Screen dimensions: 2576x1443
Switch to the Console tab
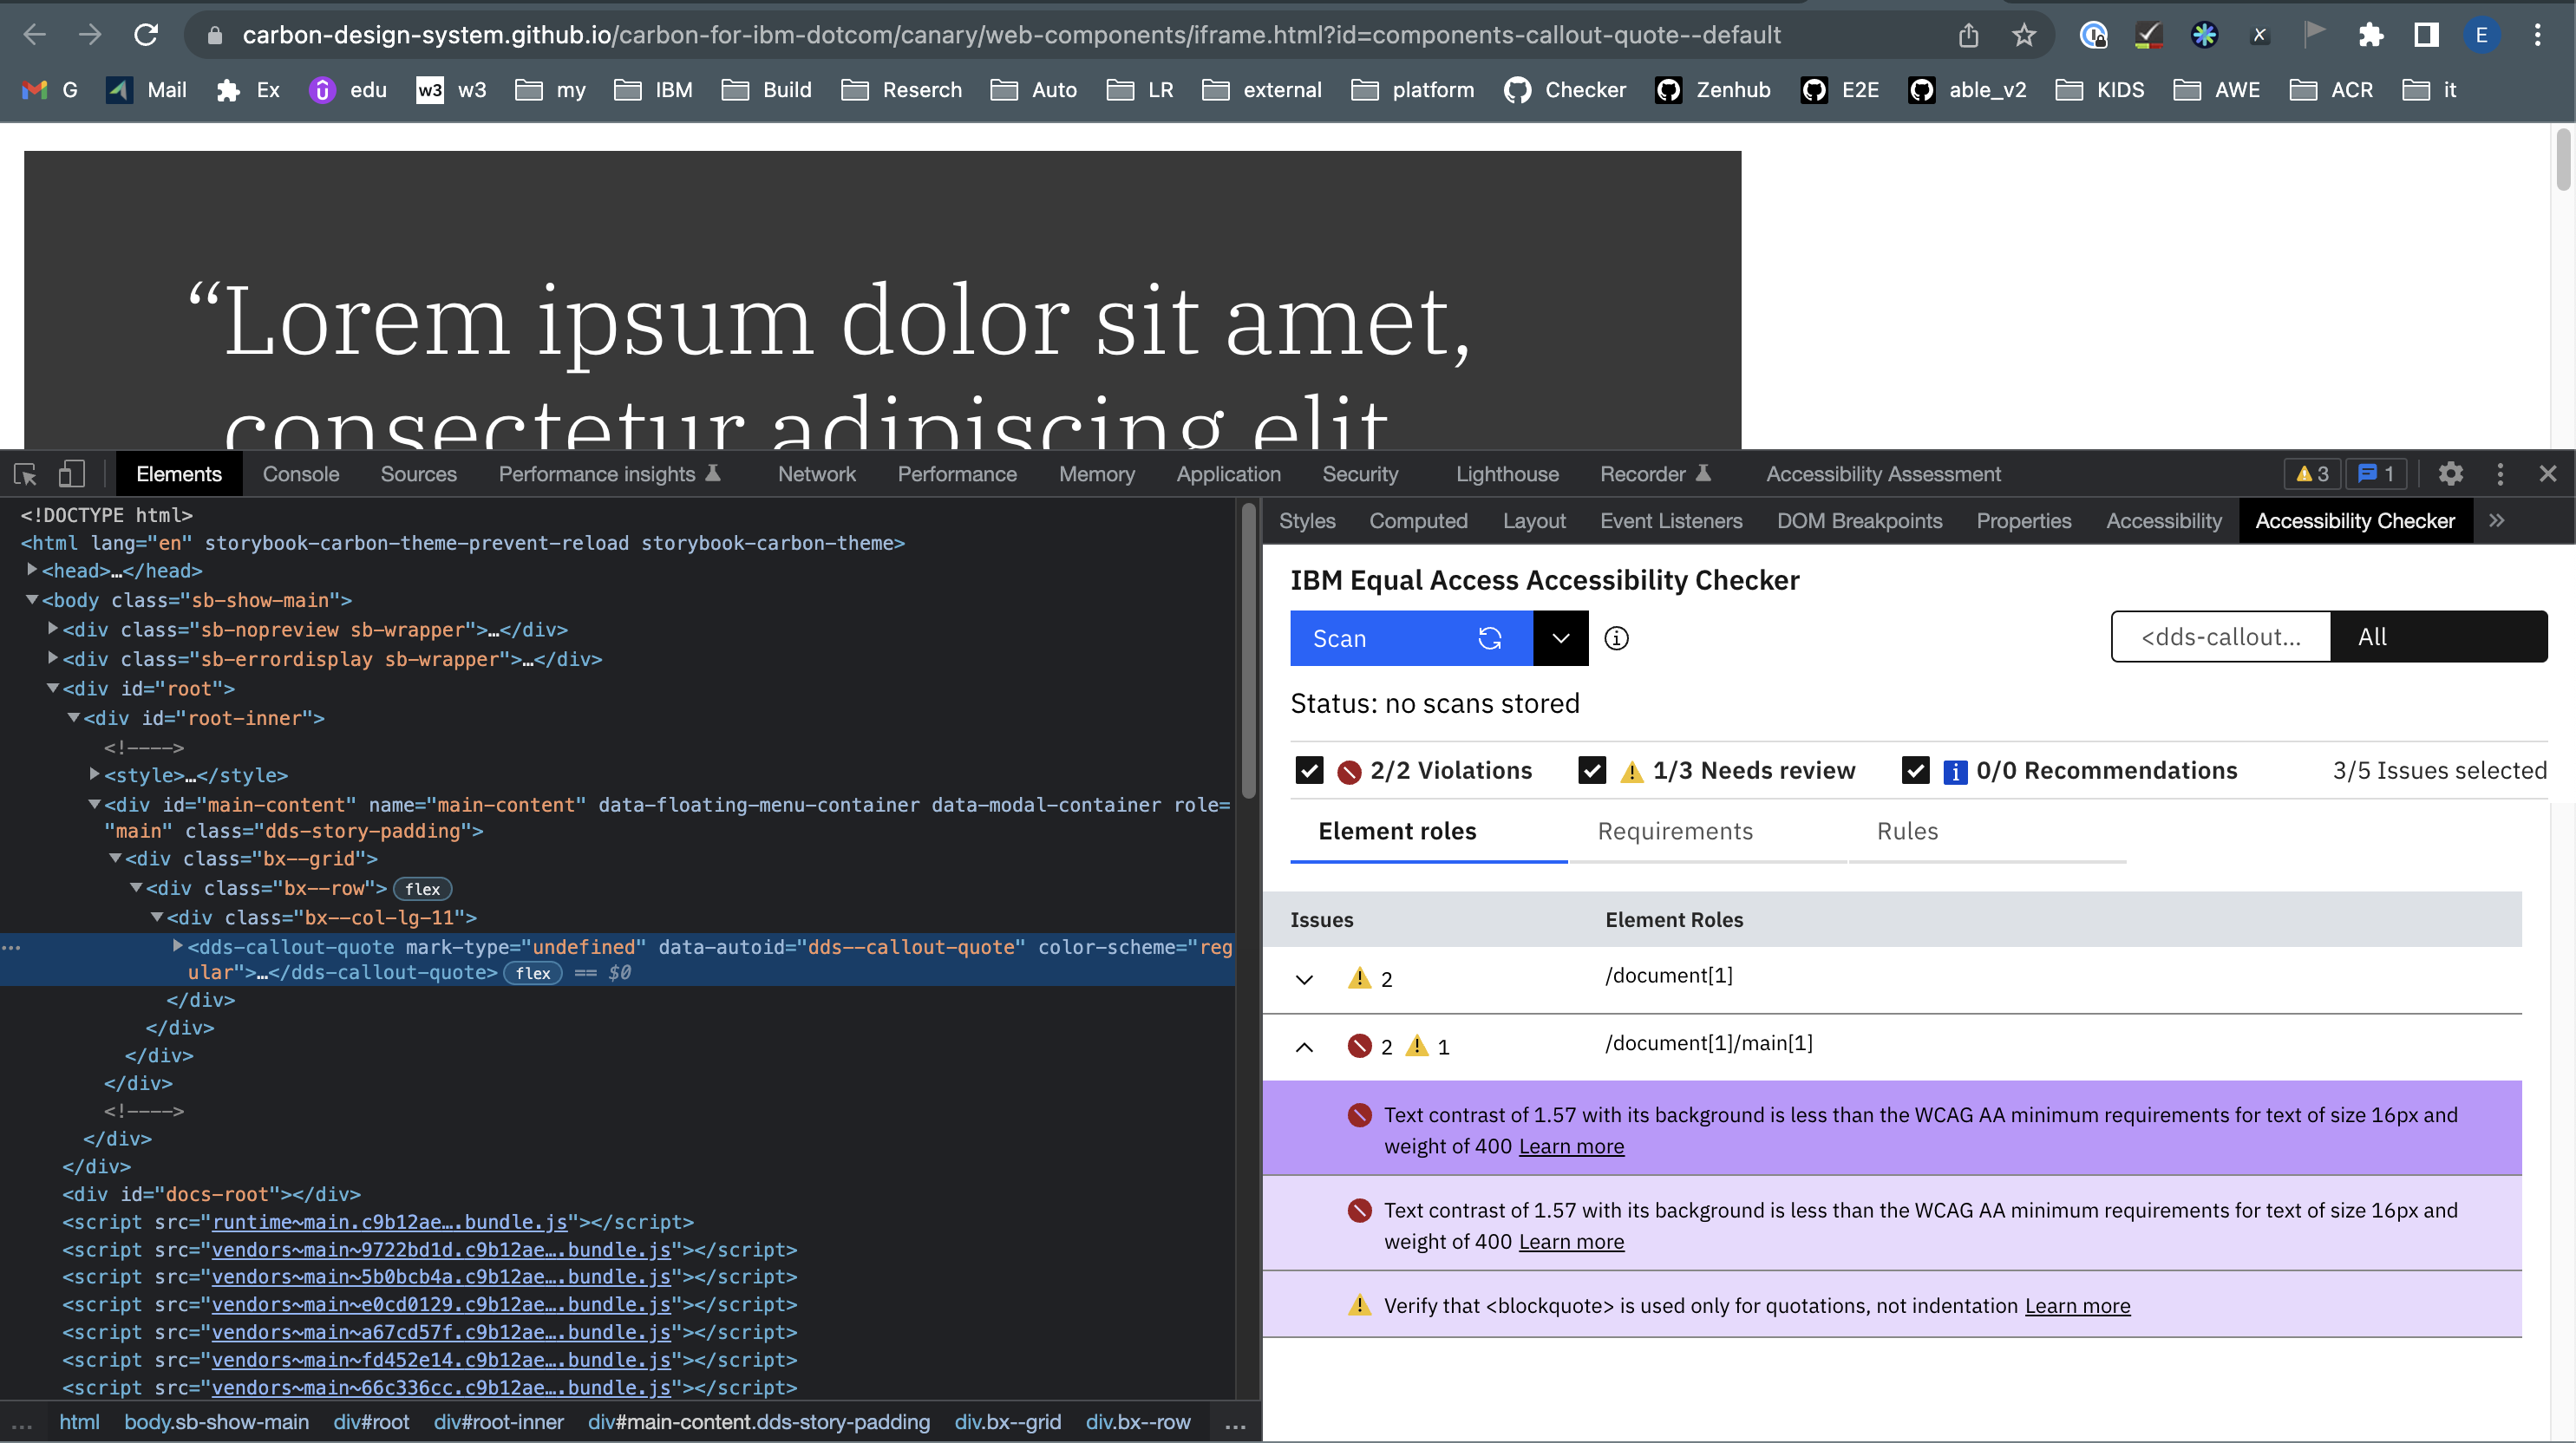(300, 474)
